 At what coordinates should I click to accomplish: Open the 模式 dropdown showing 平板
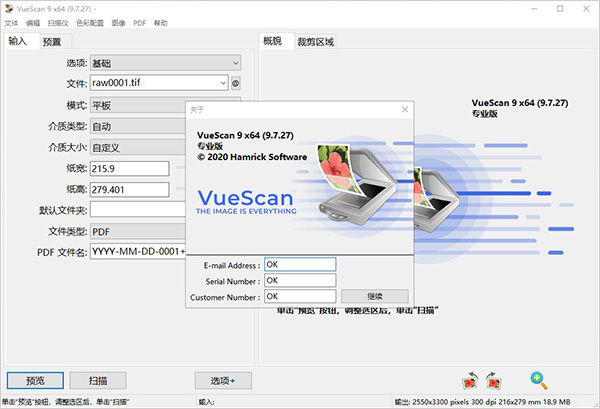(138, 105)
